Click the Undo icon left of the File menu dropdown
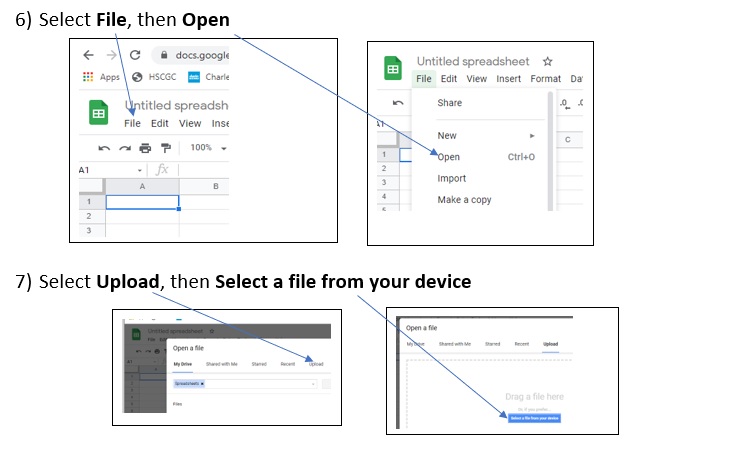Image resolution: width=742 pixels, height=460 pixels. pyautogui.click(x=398, y=103)
